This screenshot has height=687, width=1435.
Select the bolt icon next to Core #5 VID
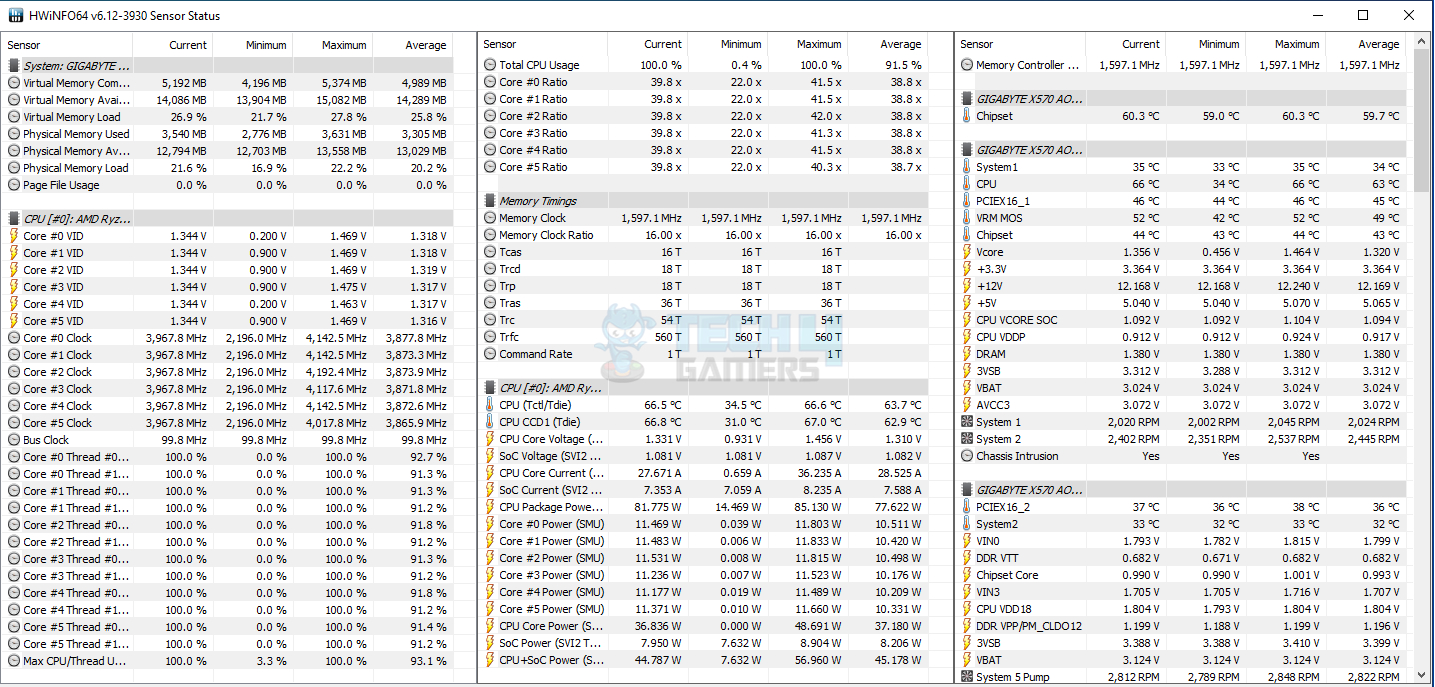[14, 321]
